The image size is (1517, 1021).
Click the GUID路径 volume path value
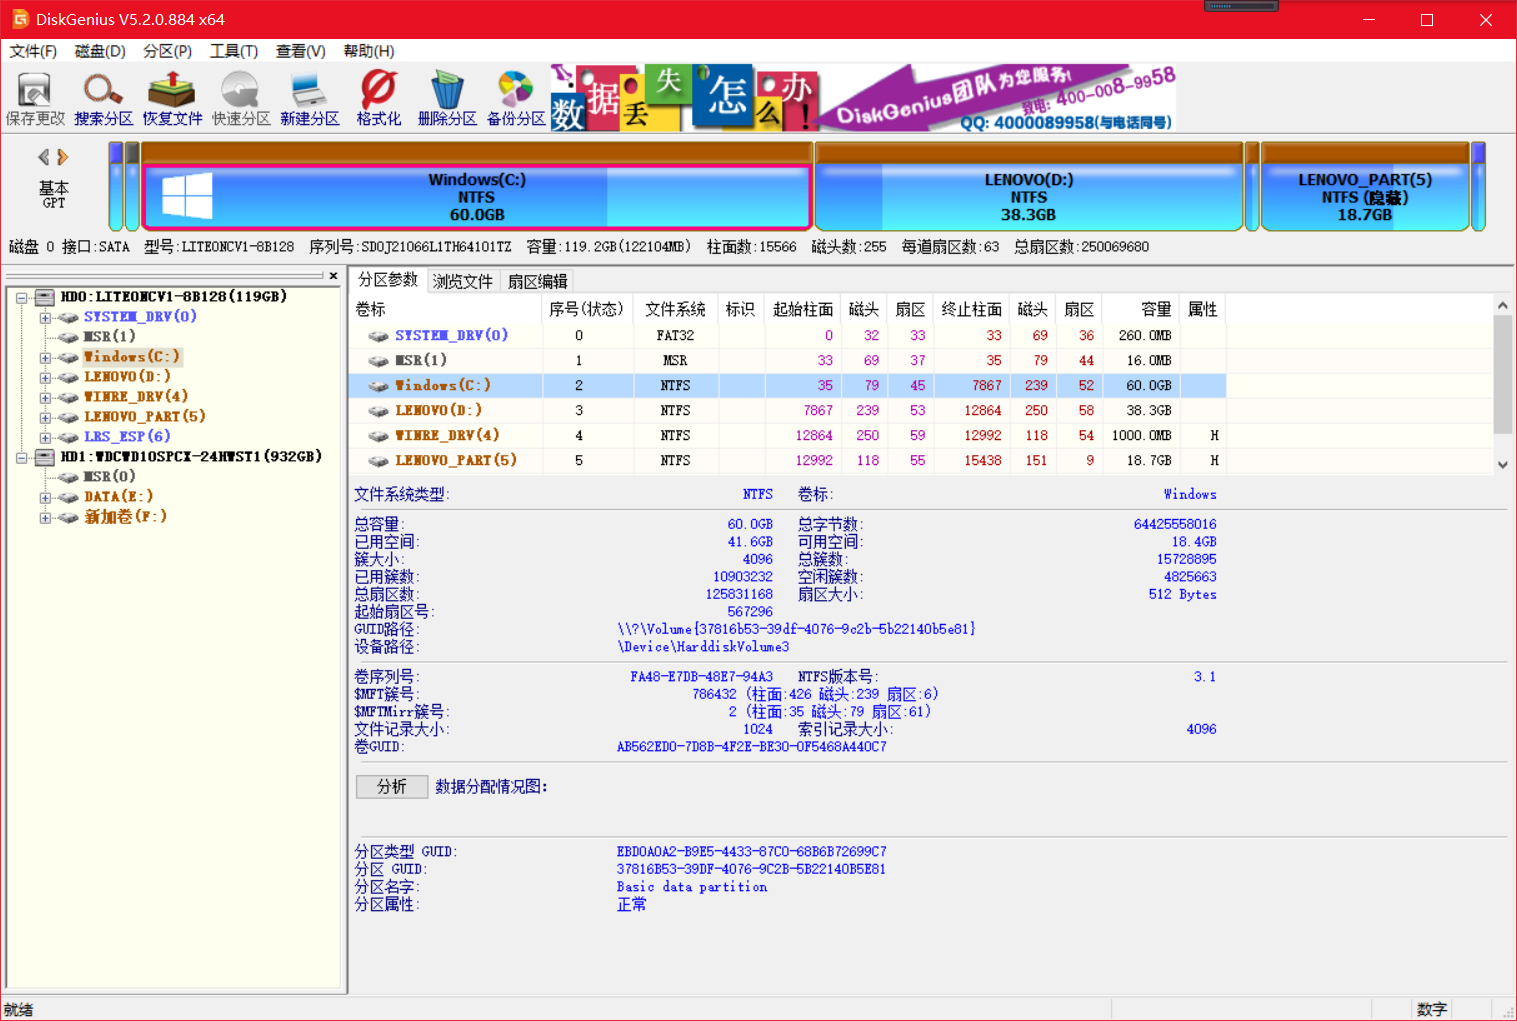coord(796,629)
